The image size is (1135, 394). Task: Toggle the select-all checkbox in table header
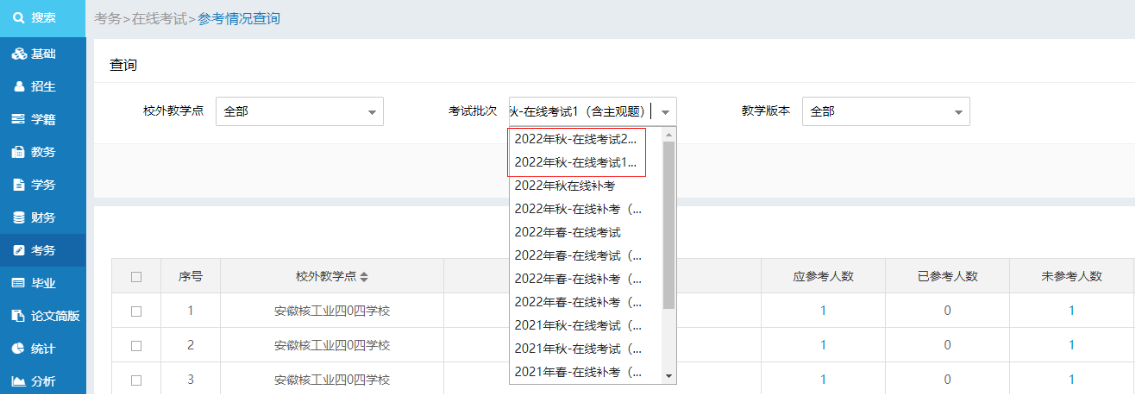(136, 276)
